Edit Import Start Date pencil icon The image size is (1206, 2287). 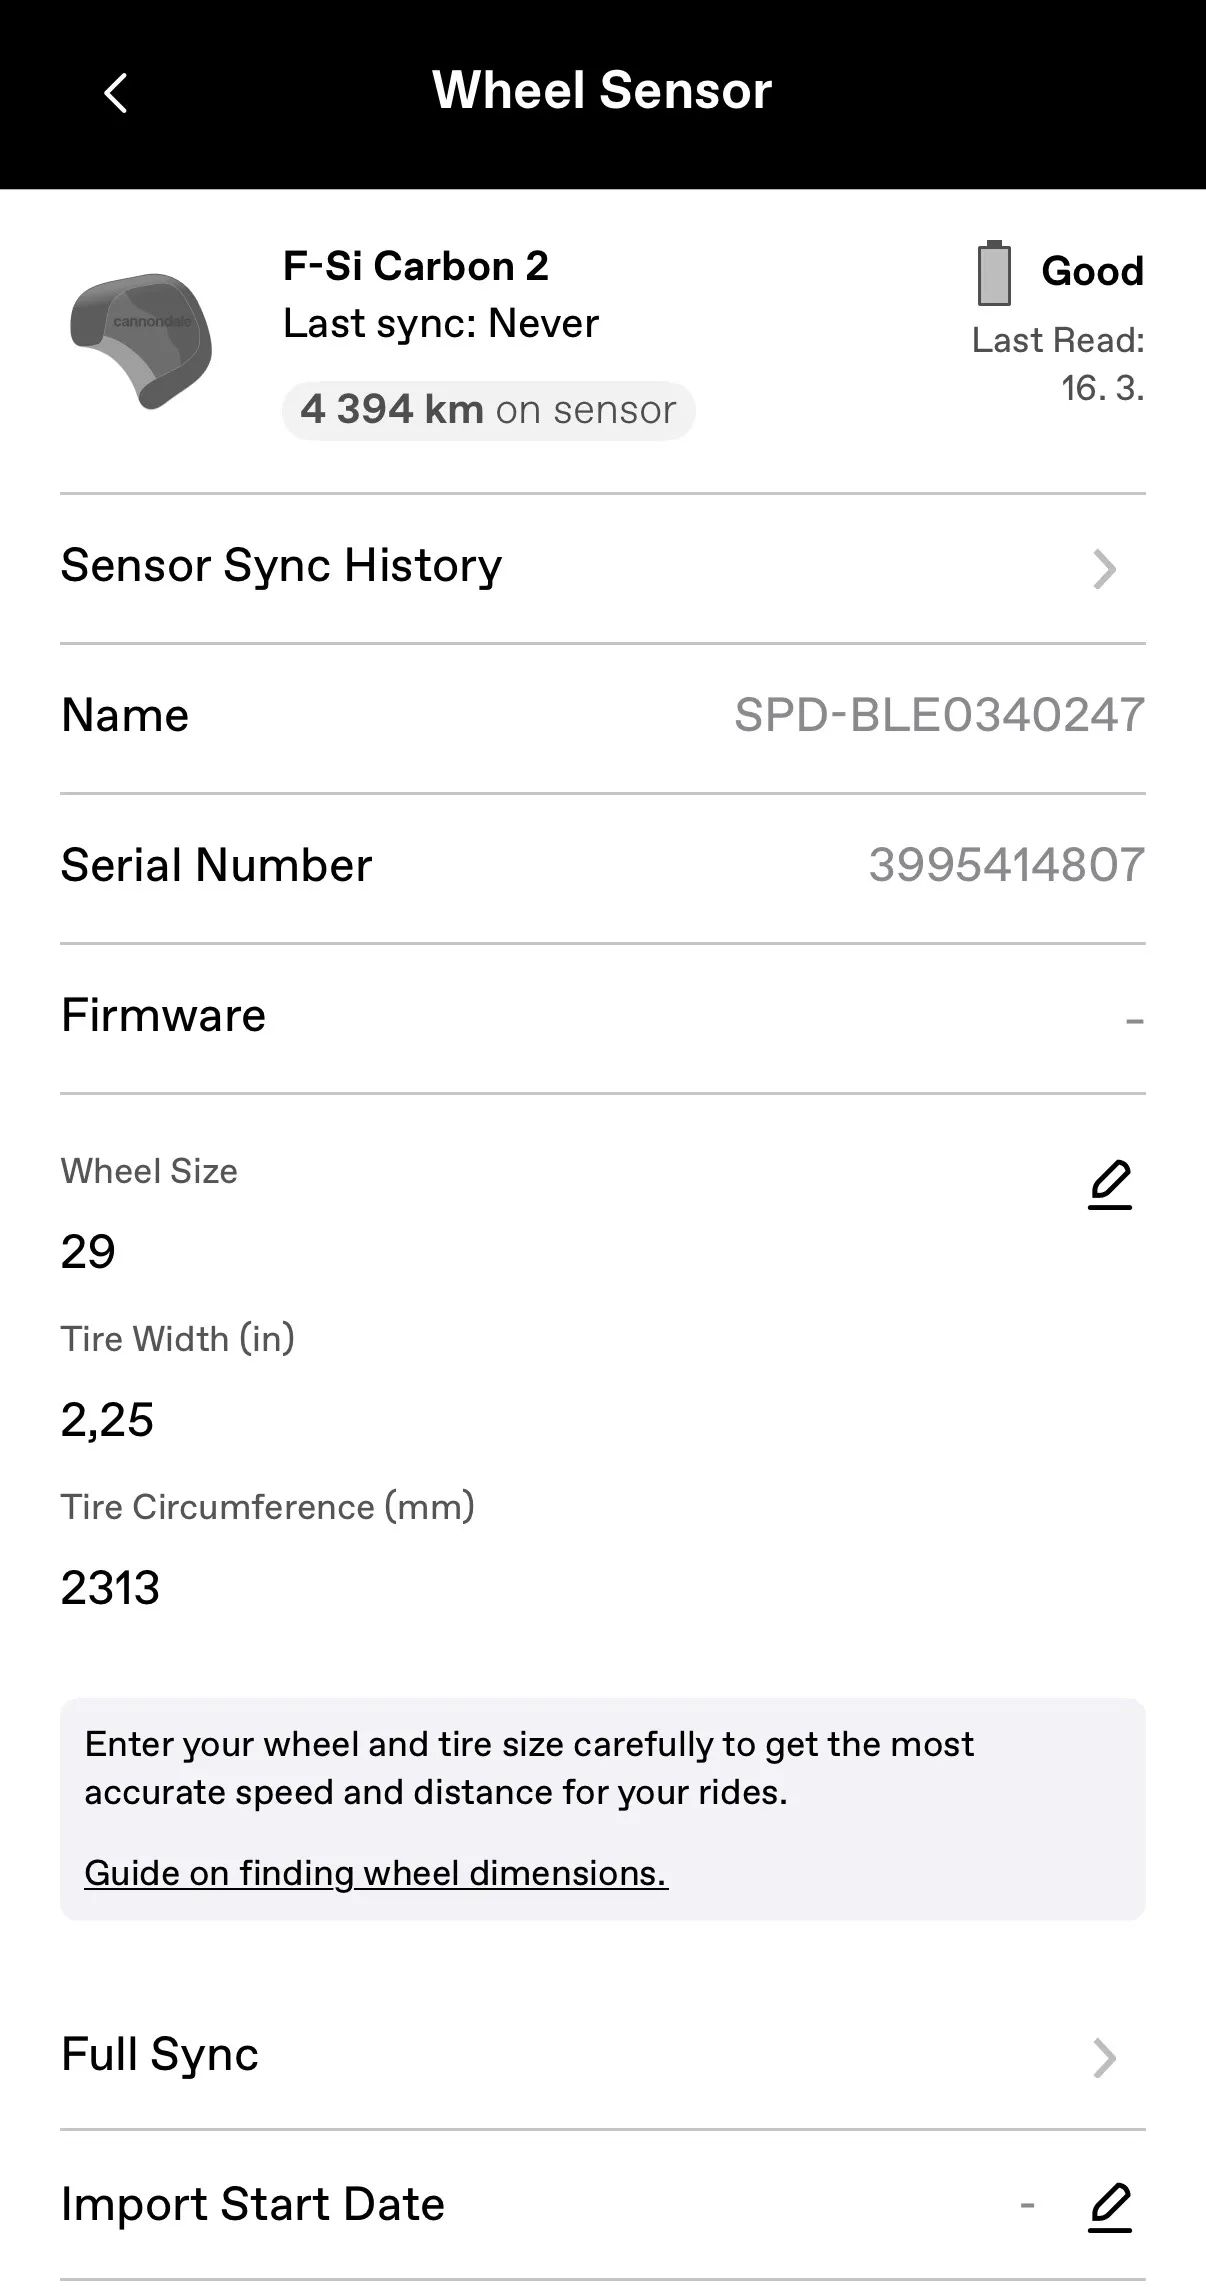pos(1109,2206)
